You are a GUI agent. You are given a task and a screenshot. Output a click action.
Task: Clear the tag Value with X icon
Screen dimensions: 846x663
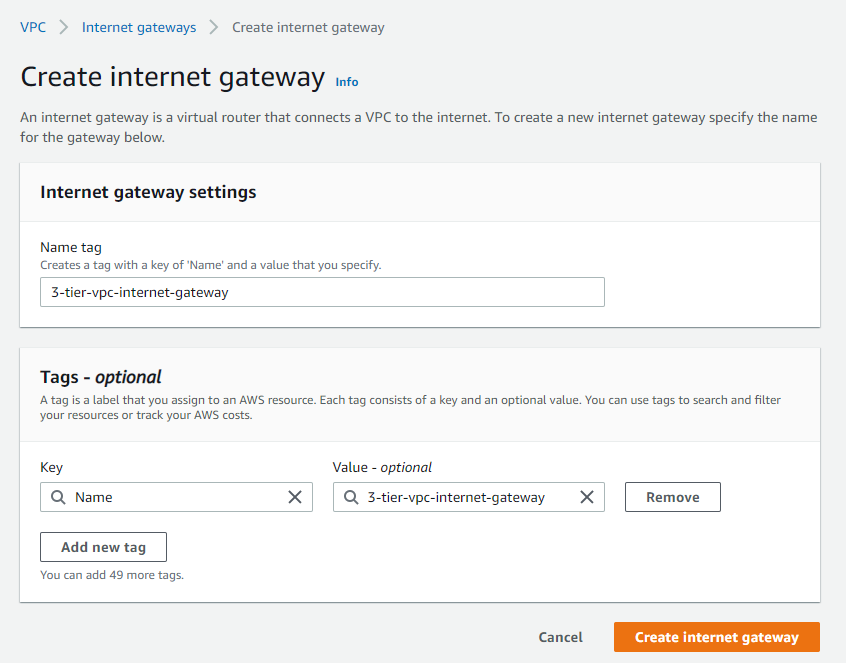pos(586,497)
